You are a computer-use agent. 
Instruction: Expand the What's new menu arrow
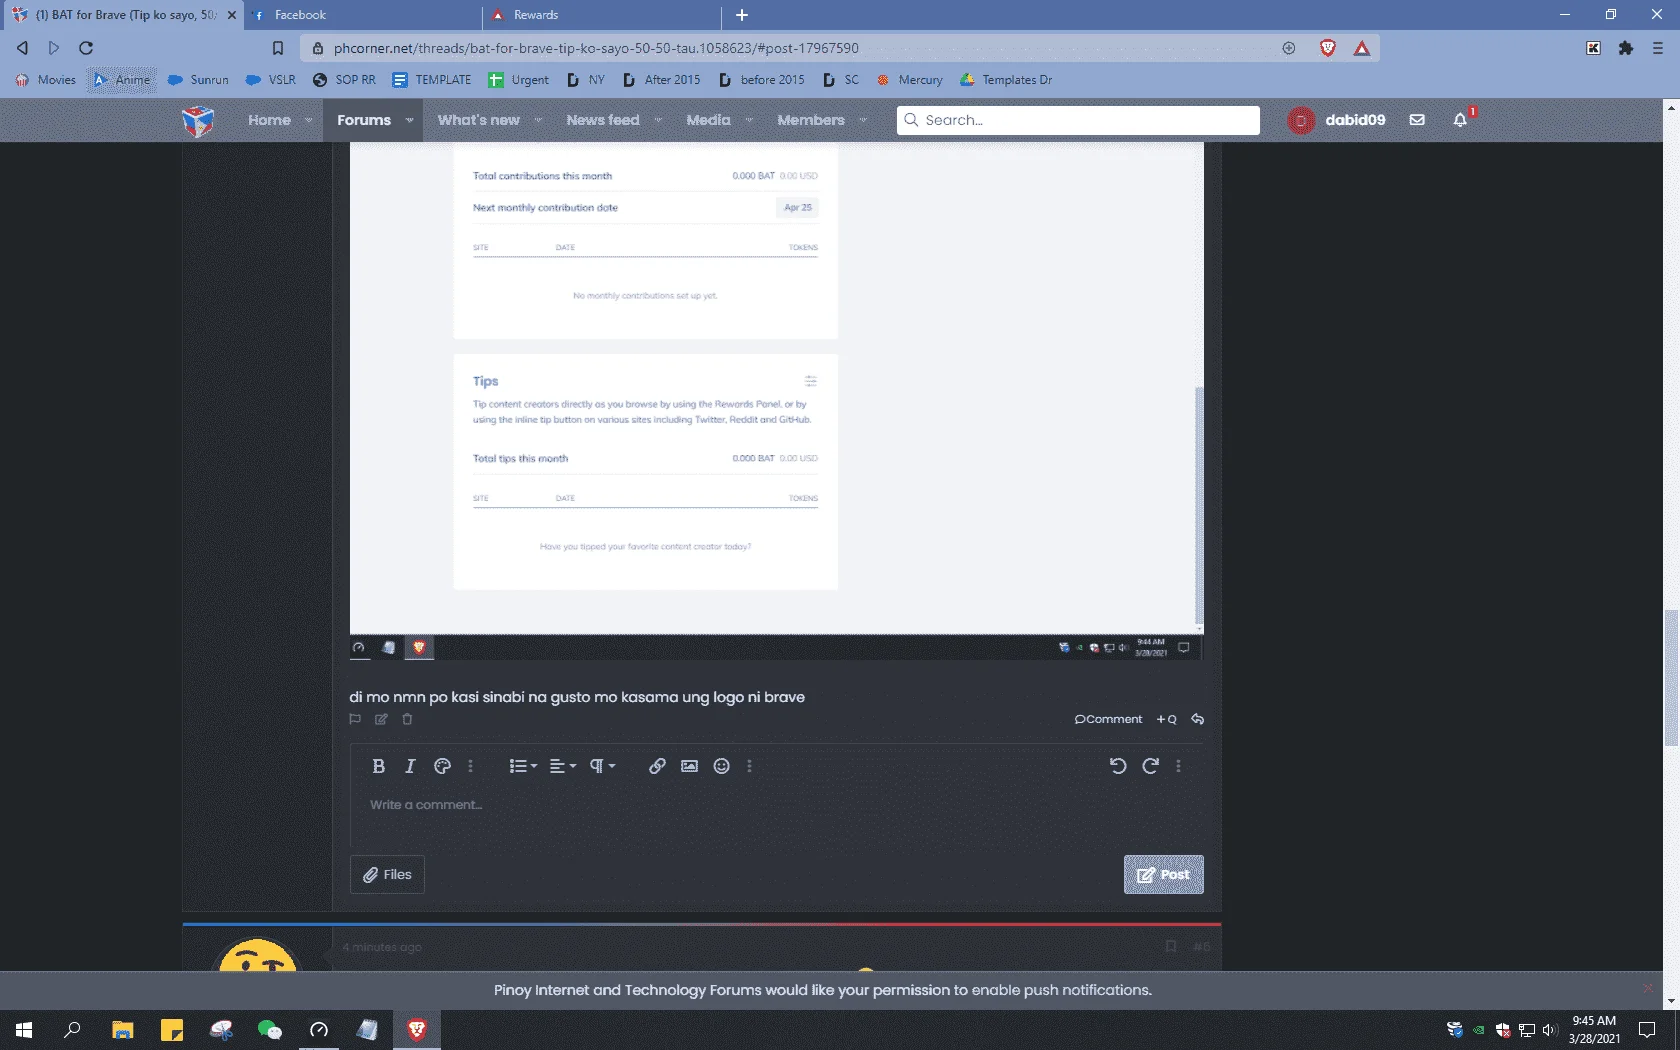click(x=538, y=120)
